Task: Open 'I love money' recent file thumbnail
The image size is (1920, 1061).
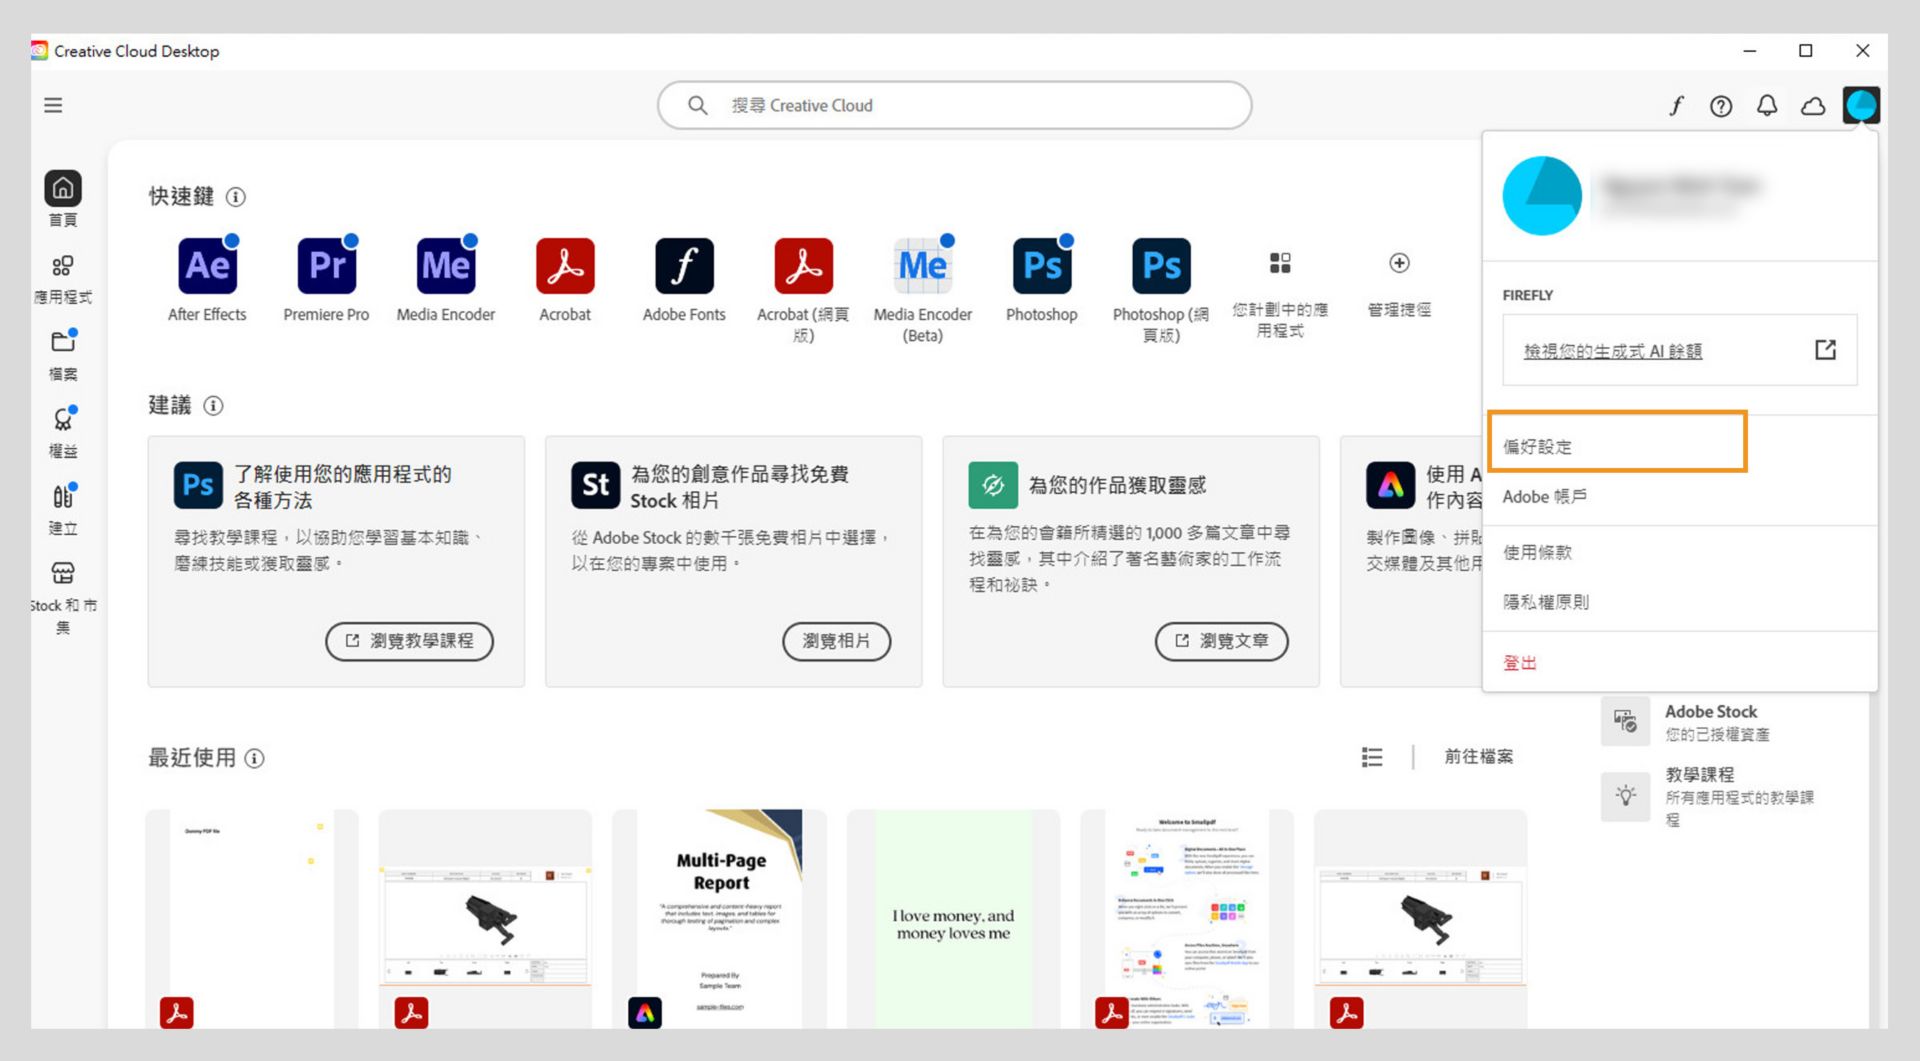Action: point(953,919)
